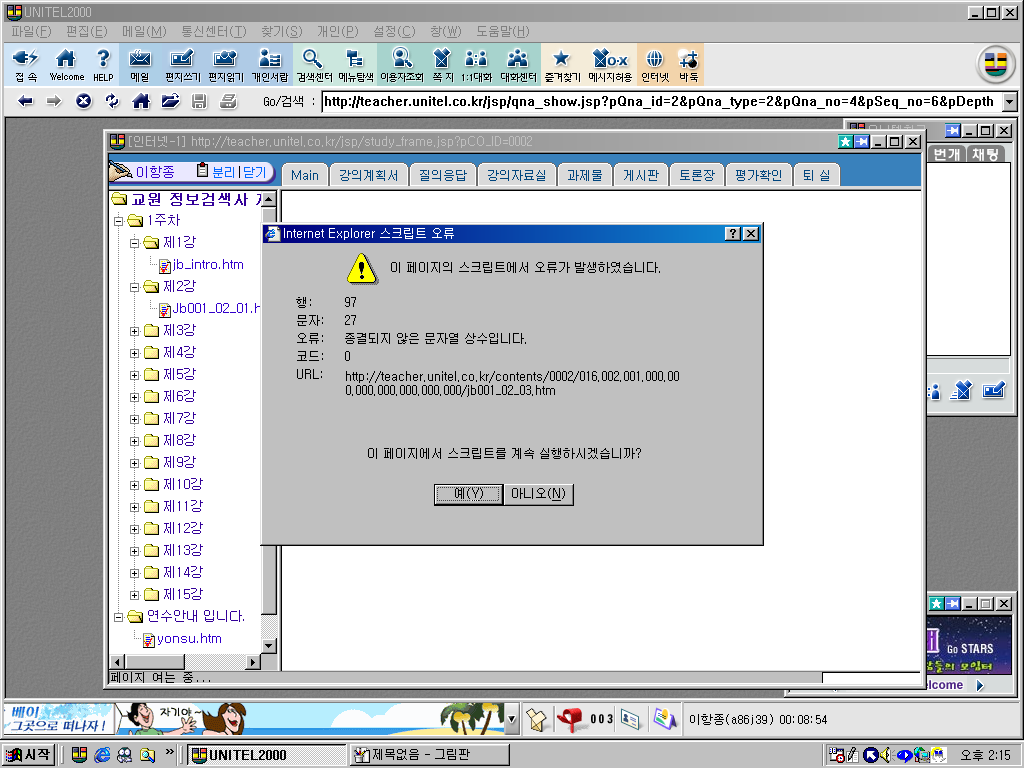Click the home icon in the navigation bar
The image size is (1024, 768).
click(140, 101)
